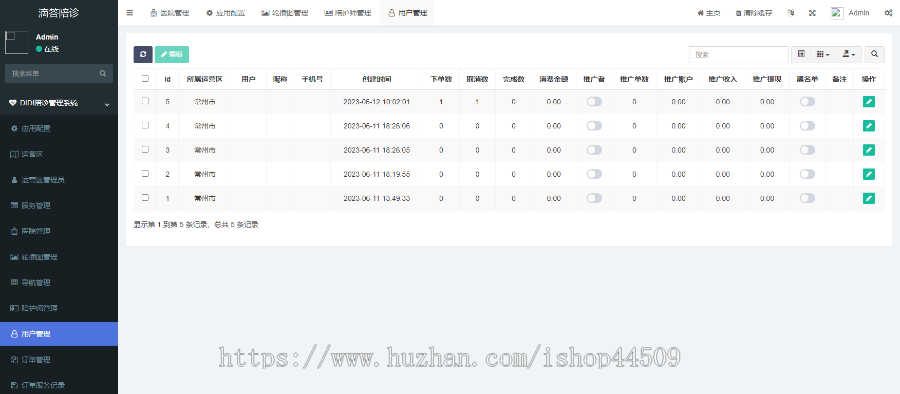The height and width of the screenshot is (394, 900).
Task: Switch to the 轮播图管理 tab
Action: [x=284, y=13]
